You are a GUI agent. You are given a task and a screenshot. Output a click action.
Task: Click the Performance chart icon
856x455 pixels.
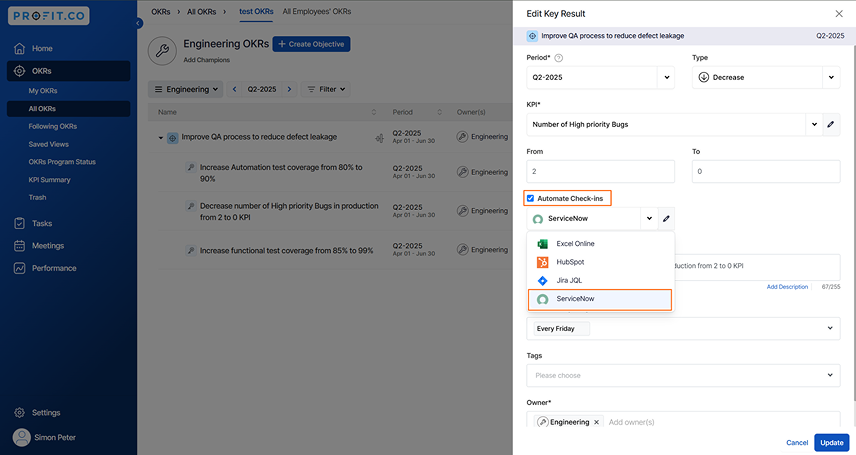pyautogui.click(x=19, y=268)
